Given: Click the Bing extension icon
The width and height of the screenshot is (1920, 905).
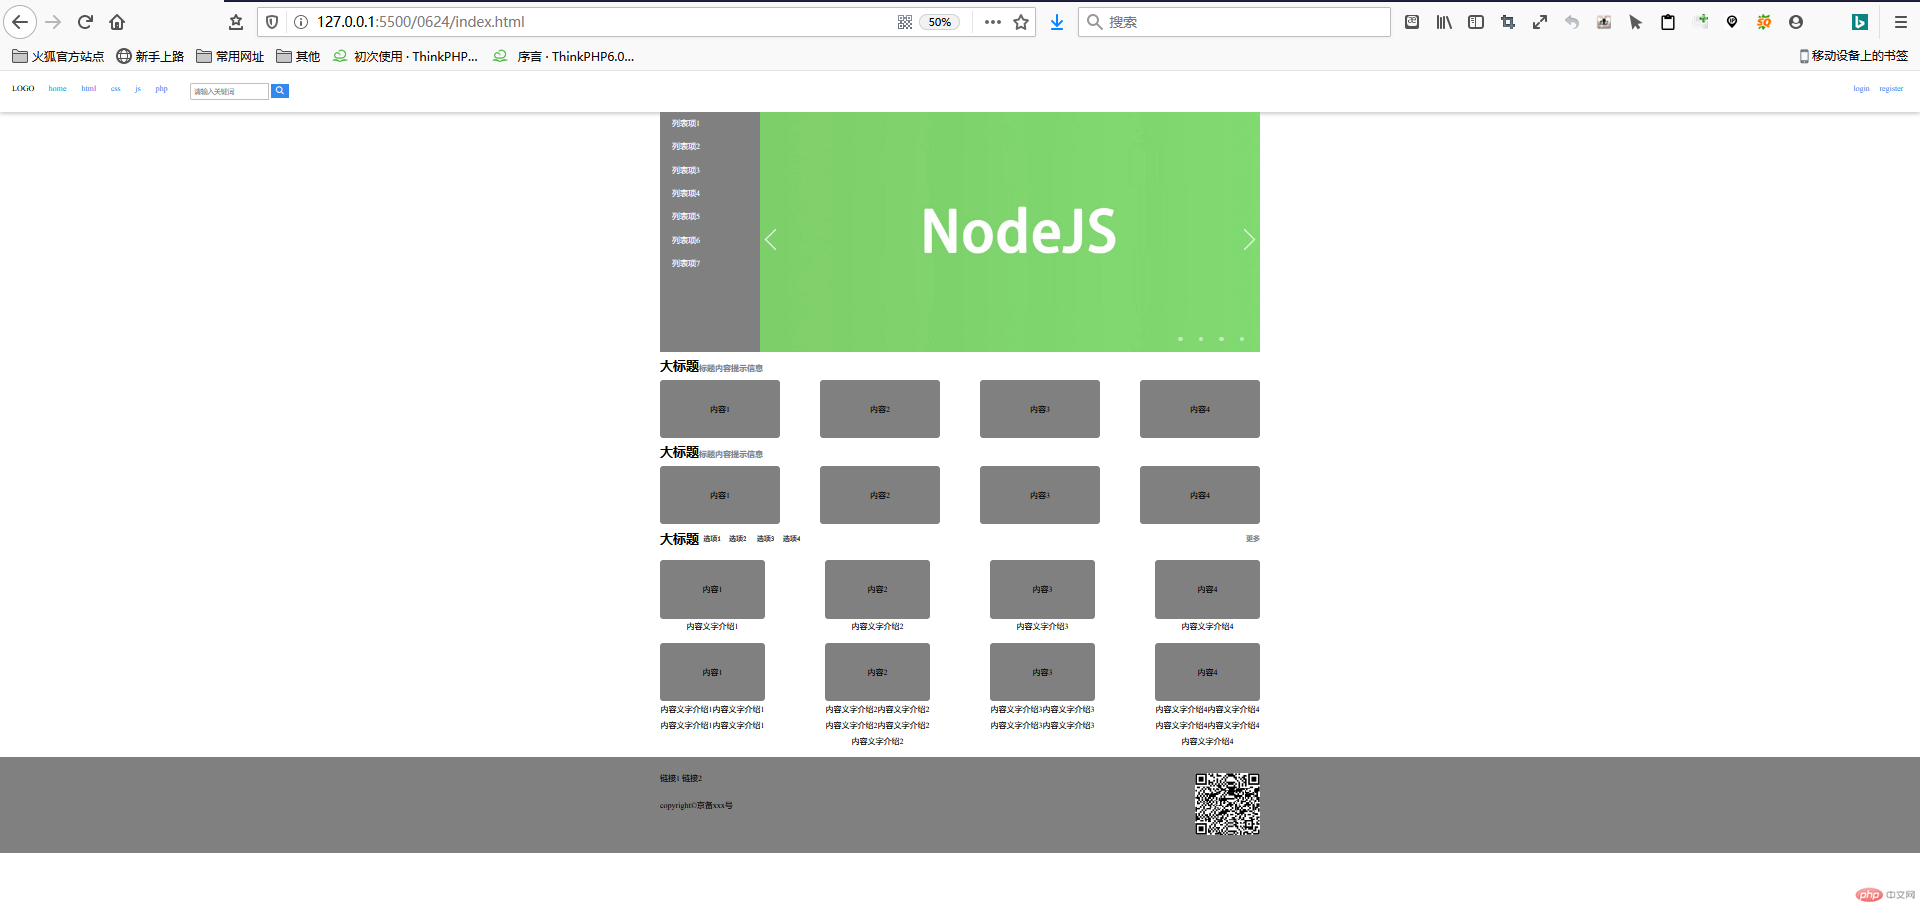Looking at the screenshot, I should [1860, 22].
